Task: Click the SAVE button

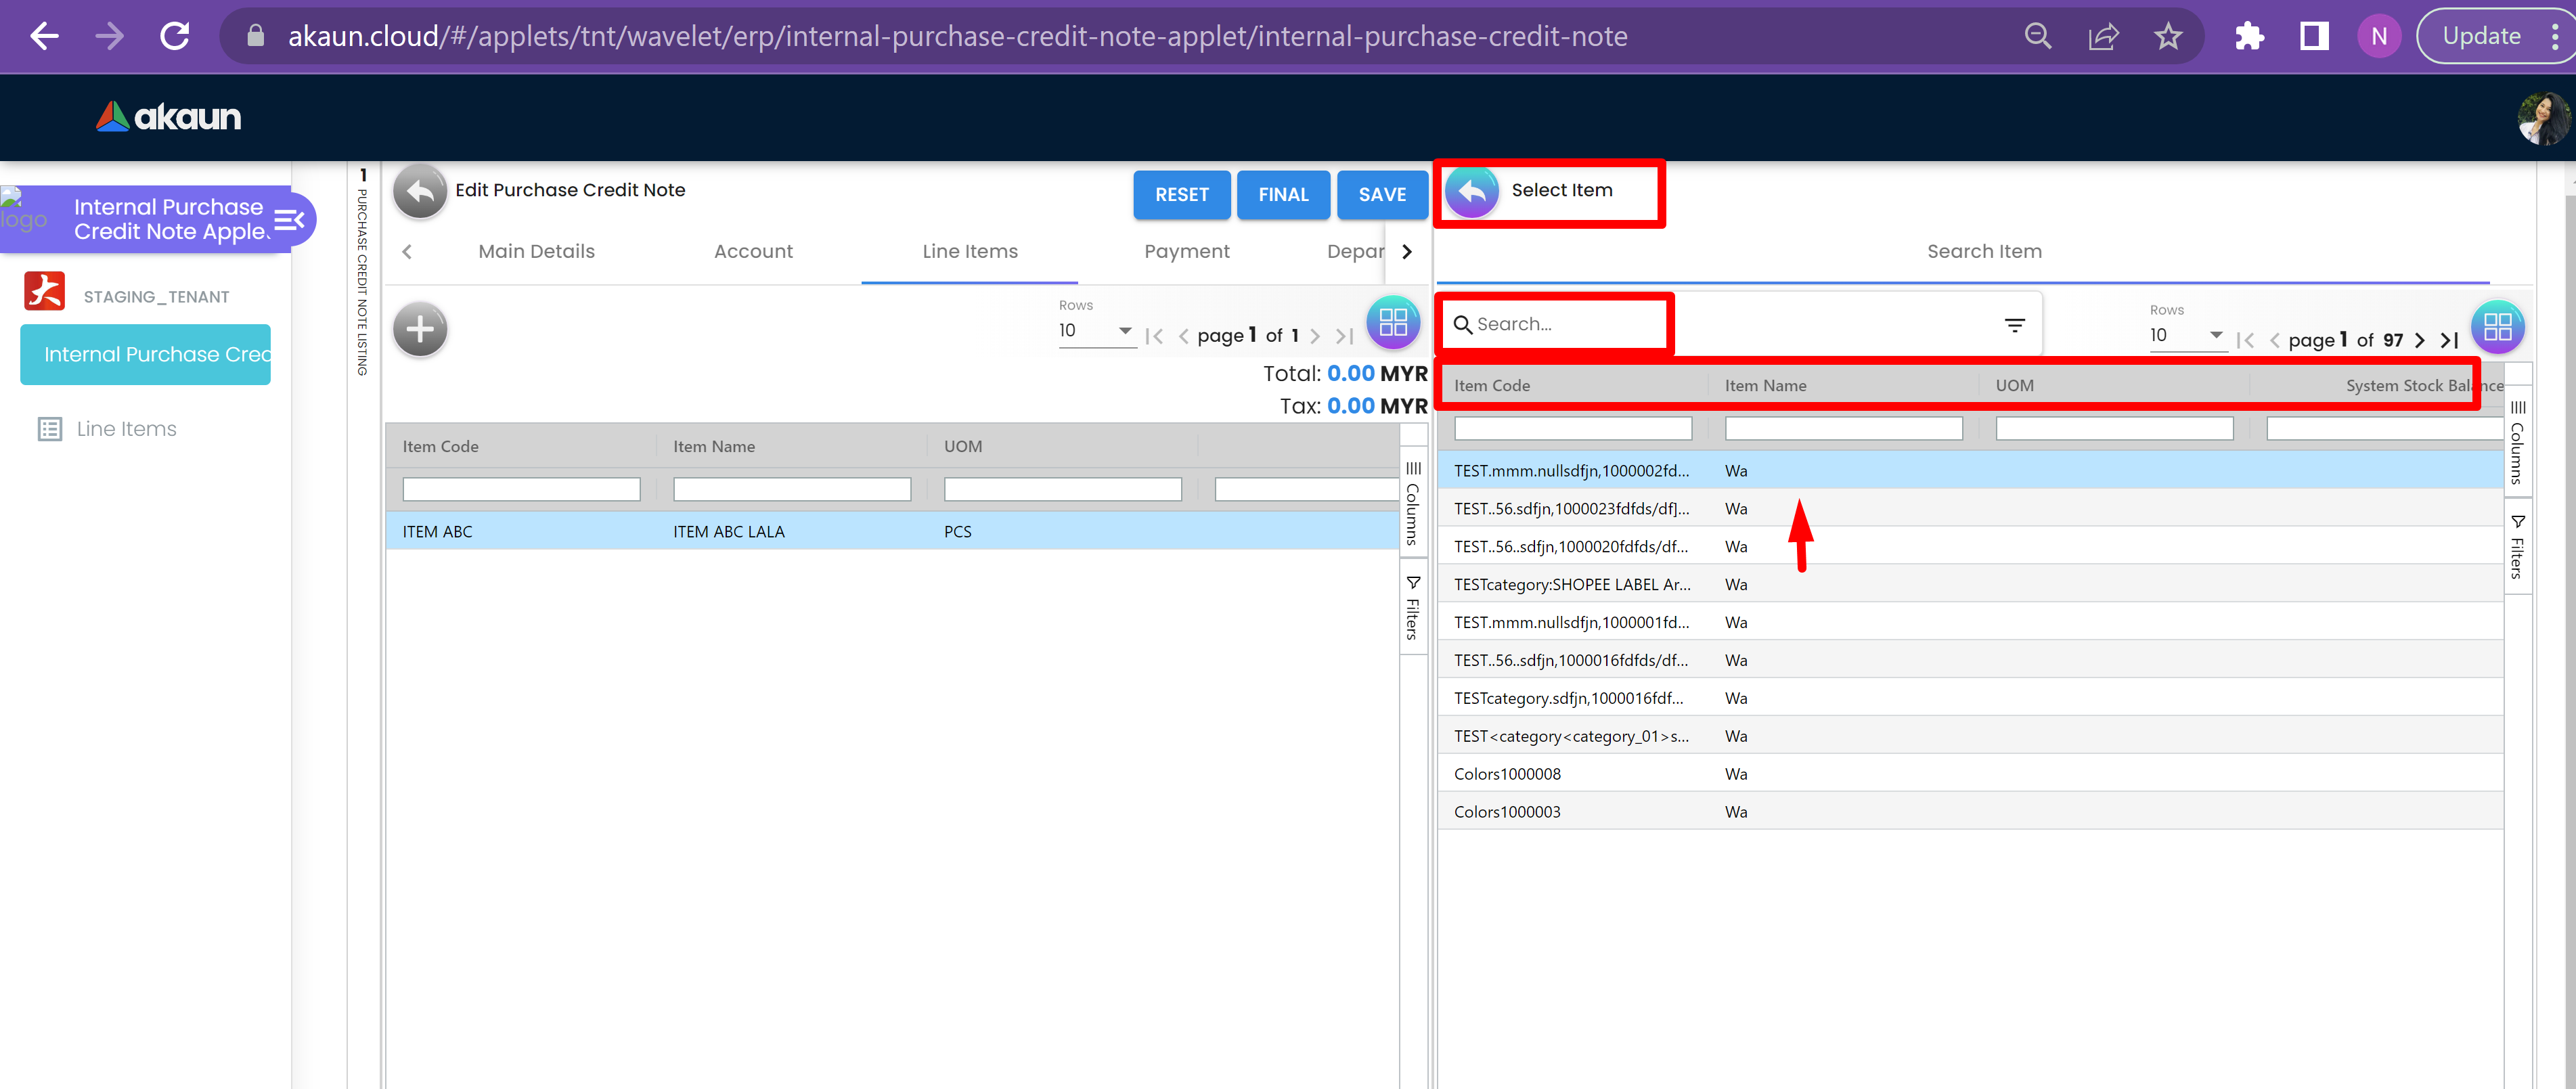Action: 1381,195
